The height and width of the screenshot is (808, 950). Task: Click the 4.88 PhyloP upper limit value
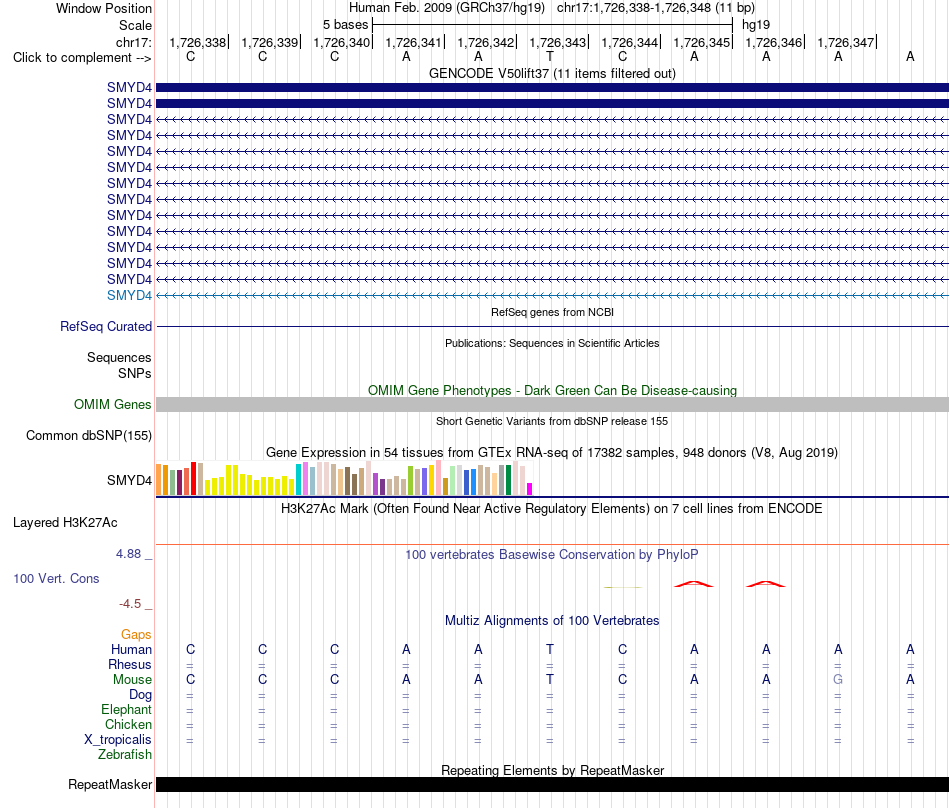click(128, 554)
